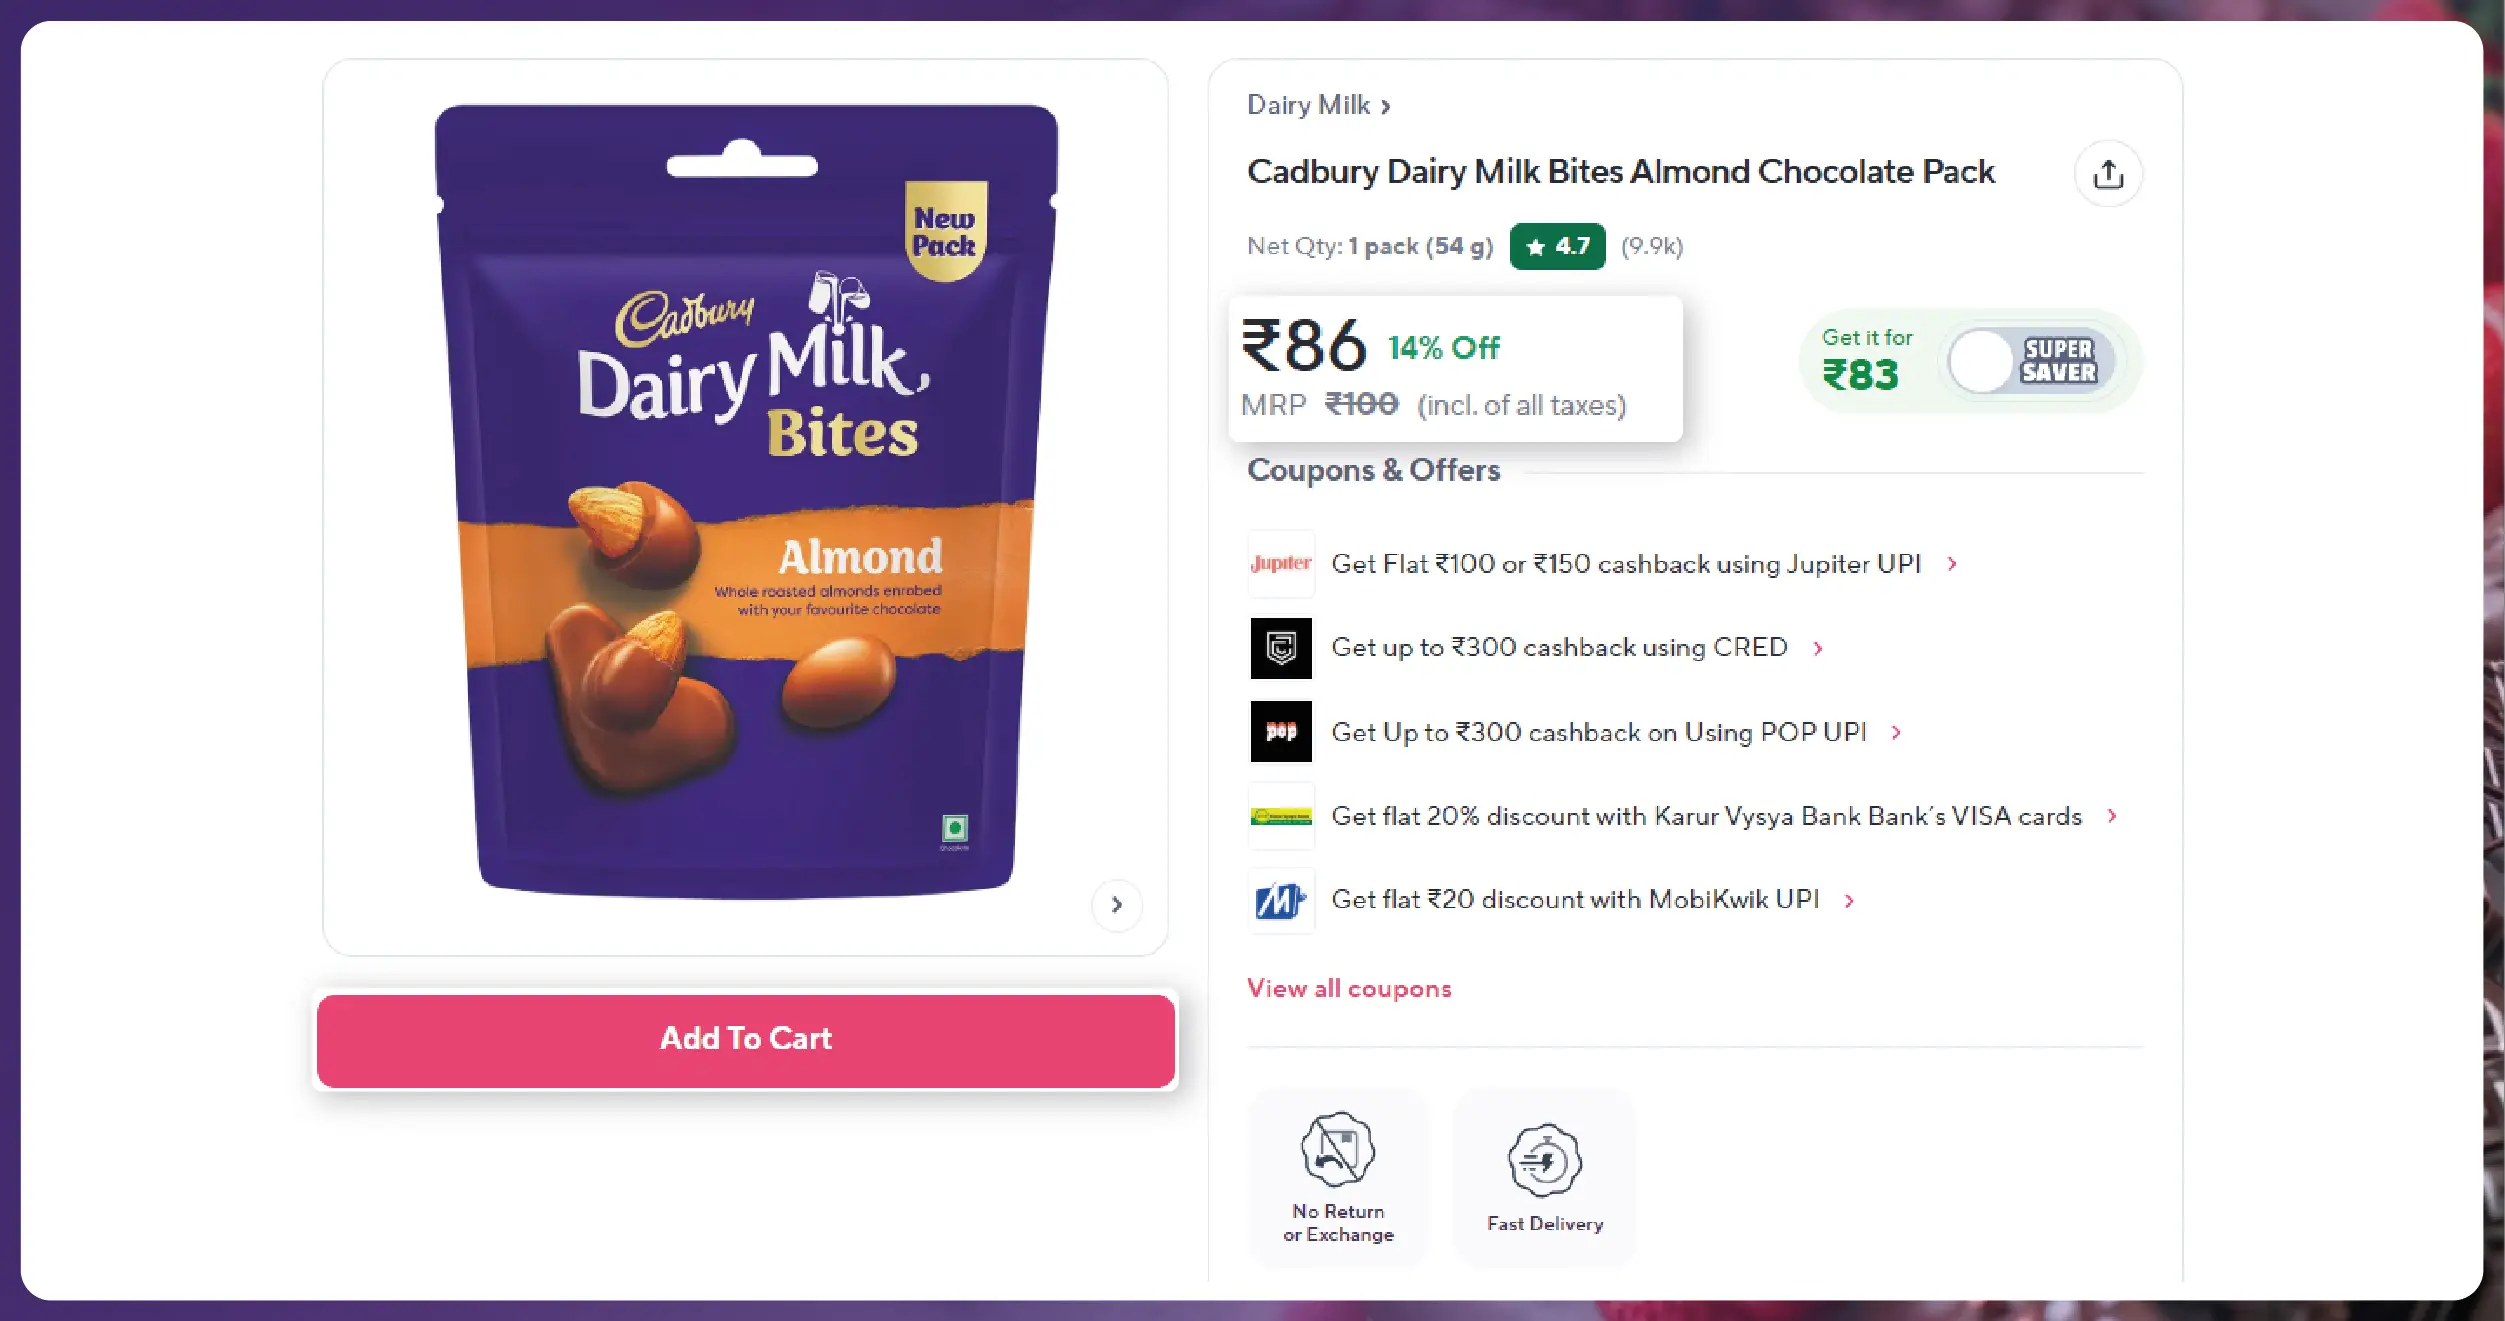Image resolution: width=2505 pixels, height=1321 pixels.
Task: Click the MobiKwik logo icon
Action: 1281,900
